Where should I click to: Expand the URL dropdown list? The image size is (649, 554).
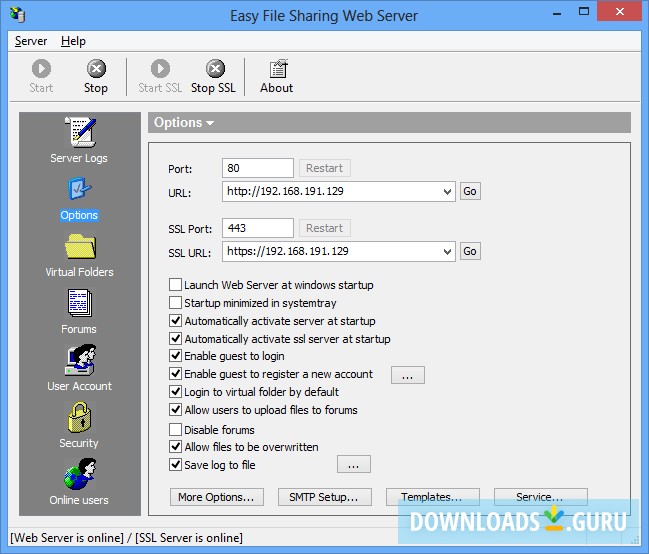(446, 191)
